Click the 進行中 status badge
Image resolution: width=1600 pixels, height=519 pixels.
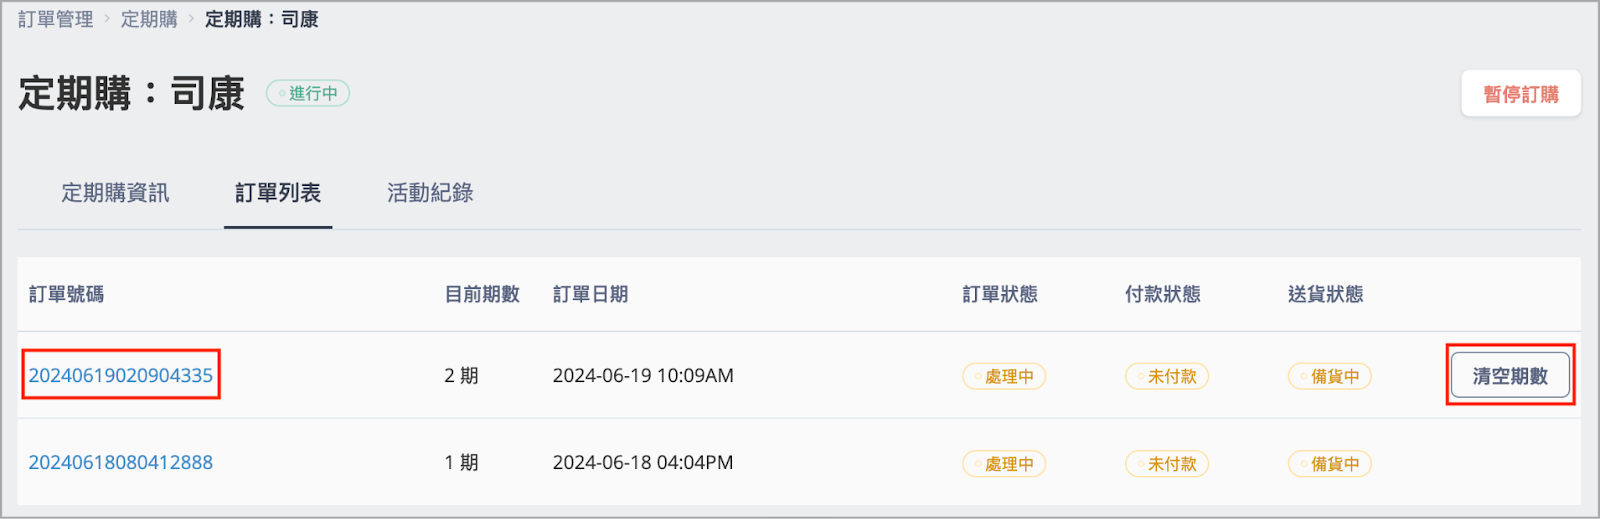[308, 93]
